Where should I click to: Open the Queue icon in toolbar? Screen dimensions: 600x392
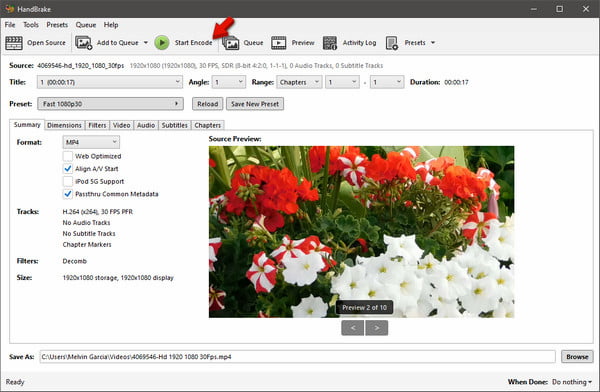pyautogui.click(x=231, y=43)
